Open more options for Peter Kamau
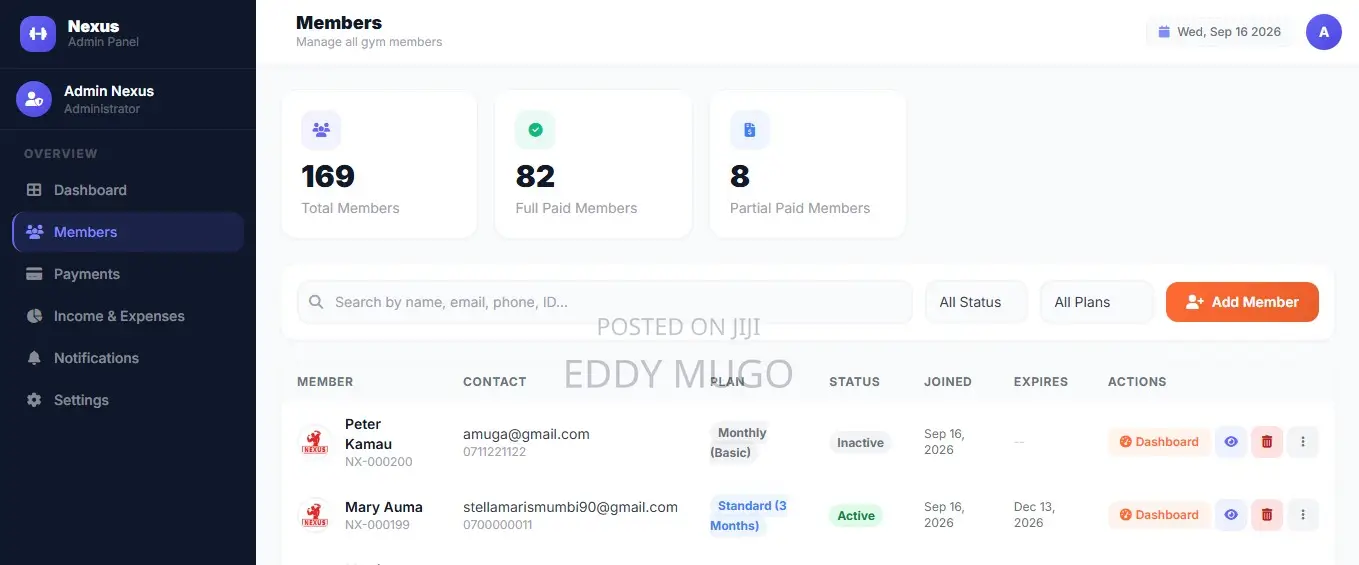1359x565 pixels. (1303, 442)
